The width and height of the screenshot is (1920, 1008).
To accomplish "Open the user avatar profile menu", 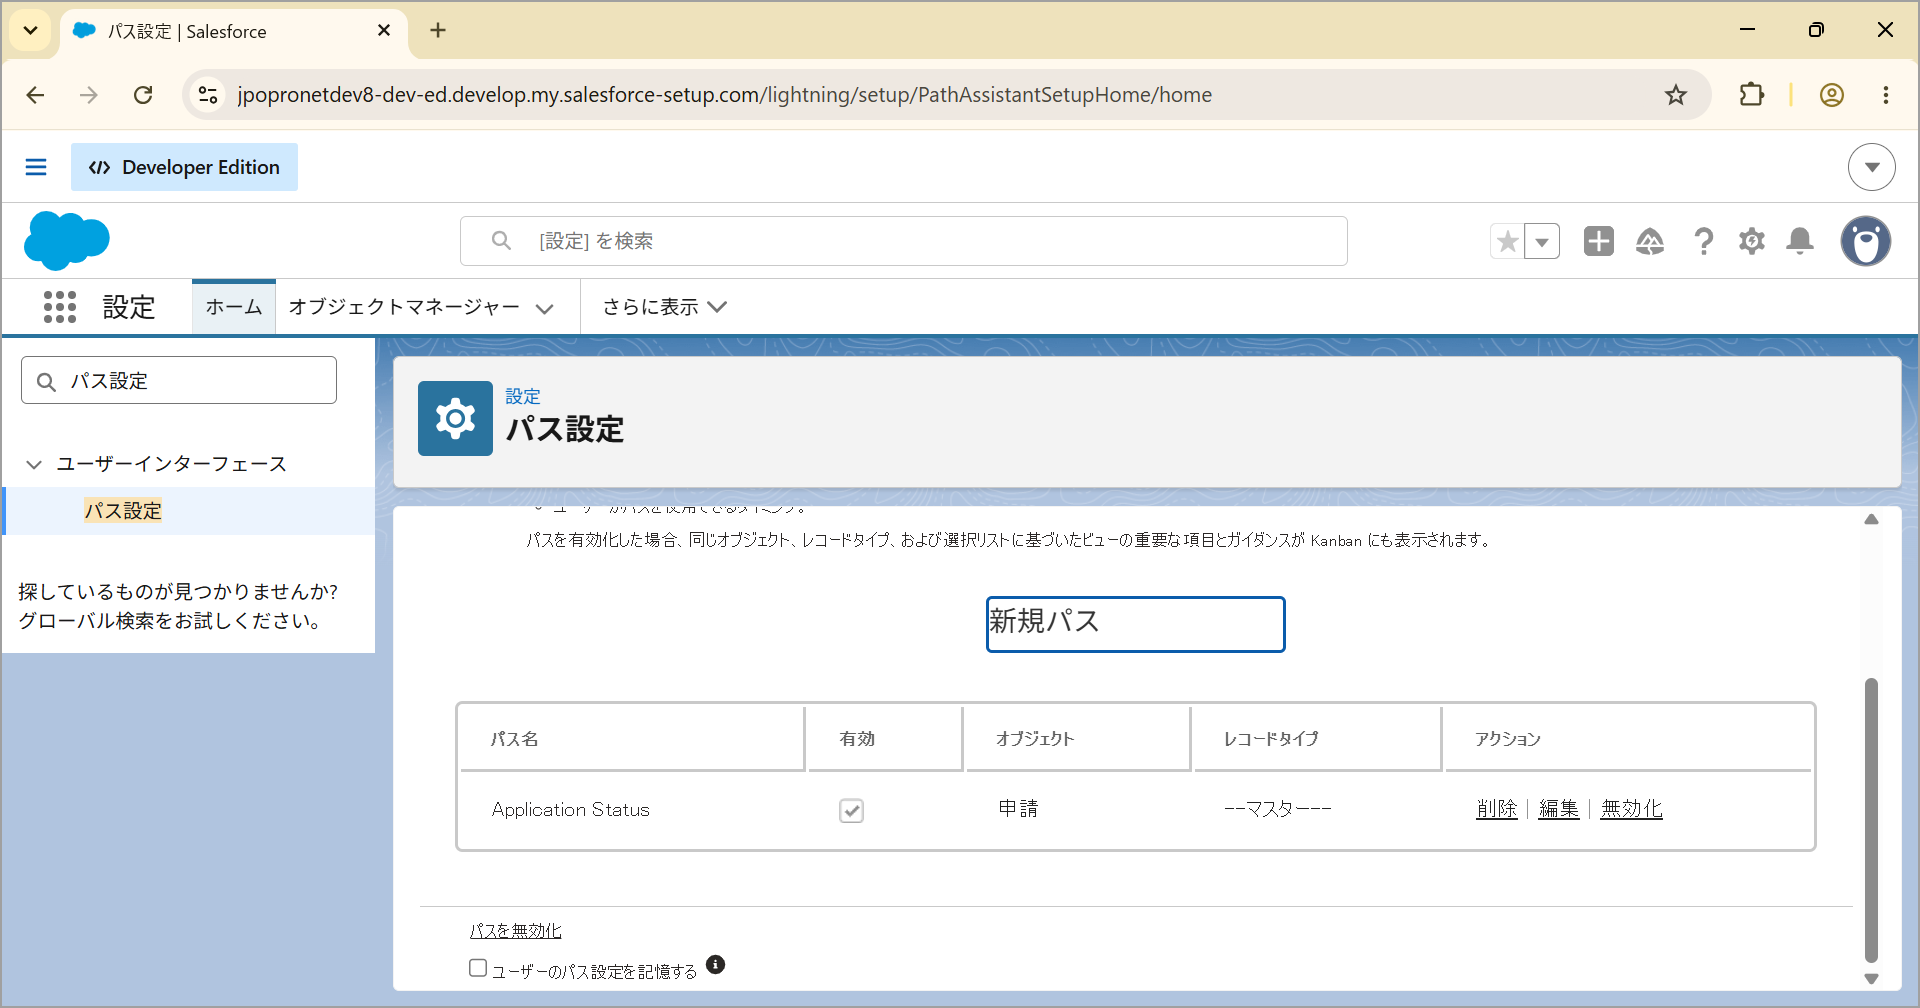I will pyautogui.click(x=1866, y=241).
